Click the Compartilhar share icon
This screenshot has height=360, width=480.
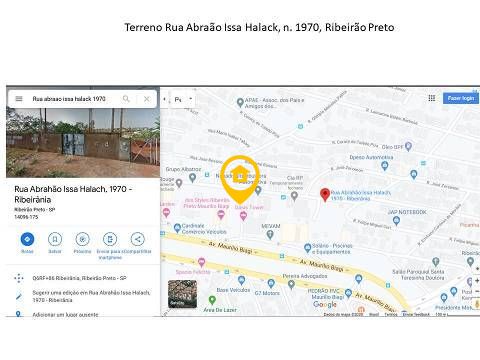point(138,239)
